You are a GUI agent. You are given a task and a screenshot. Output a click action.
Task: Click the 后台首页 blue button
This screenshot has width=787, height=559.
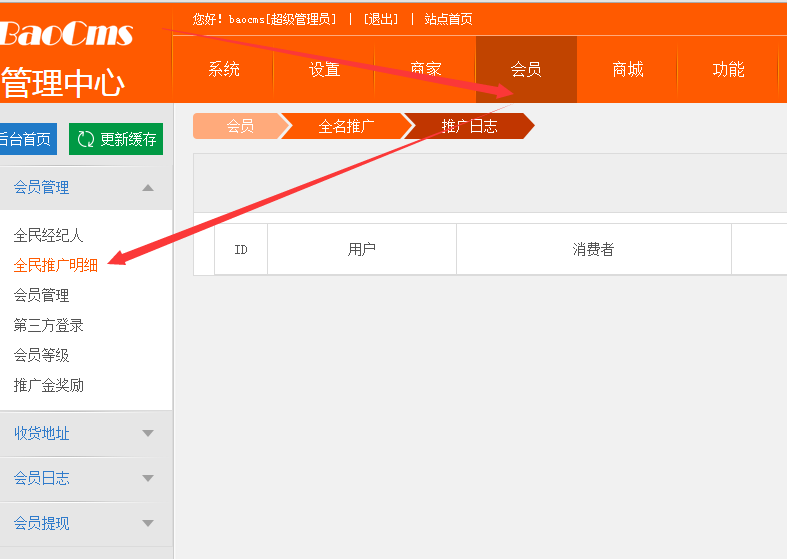[x=28, y=139]
